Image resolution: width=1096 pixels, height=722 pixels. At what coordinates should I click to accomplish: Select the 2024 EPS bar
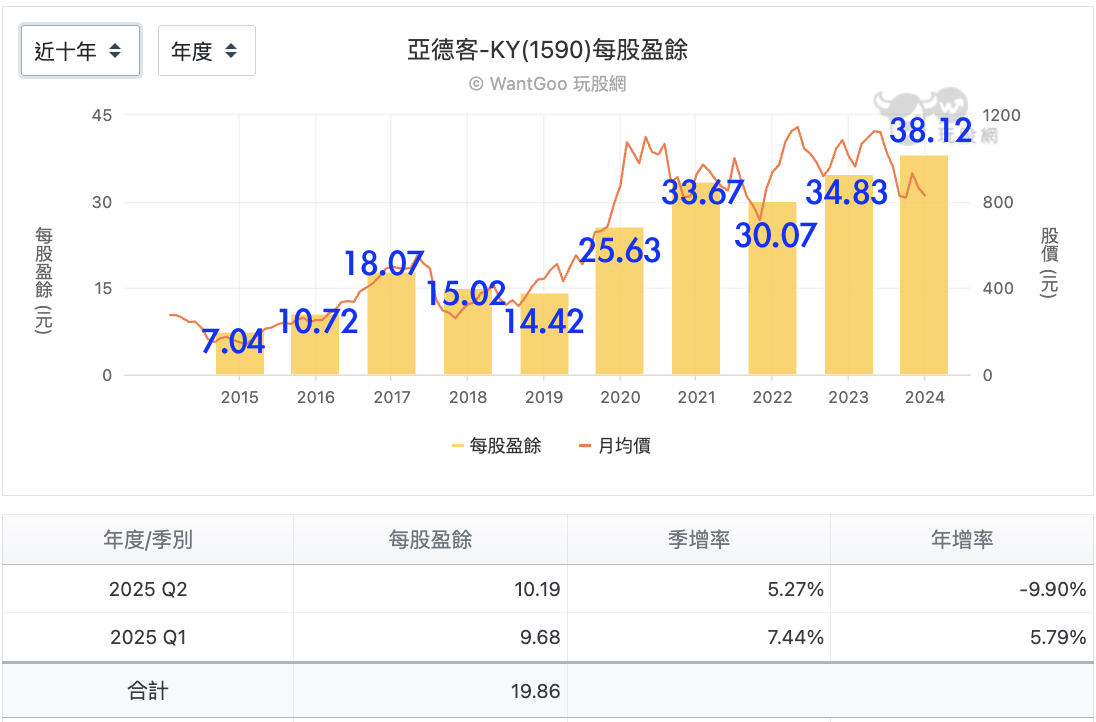pos(924,265)
